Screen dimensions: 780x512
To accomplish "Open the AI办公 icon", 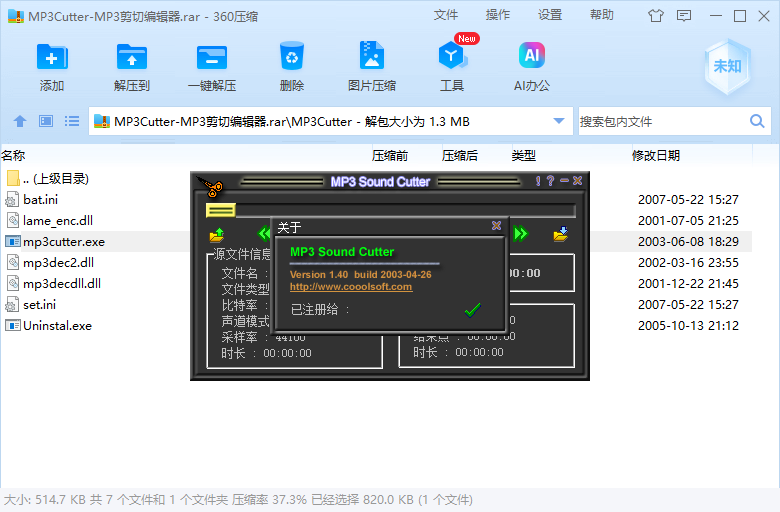I will point(532,55).
